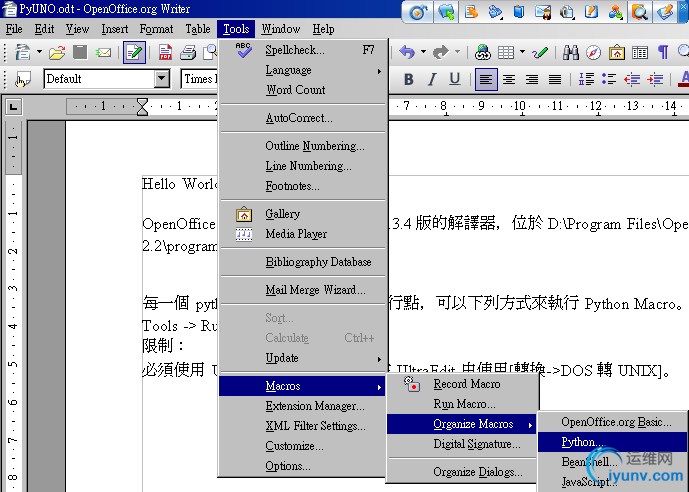Open Extension Manager

(303, 406)
